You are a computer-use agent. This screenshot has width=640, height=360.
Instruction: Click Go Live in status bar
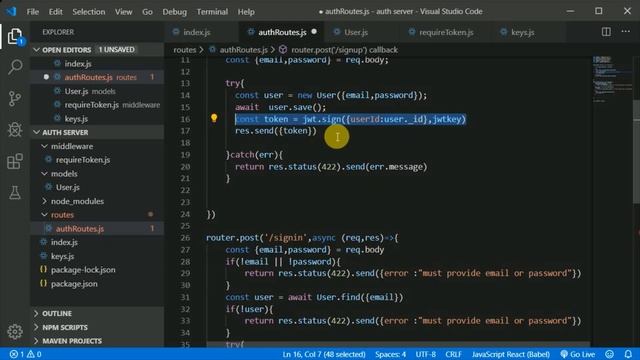[x=578, y=354]
